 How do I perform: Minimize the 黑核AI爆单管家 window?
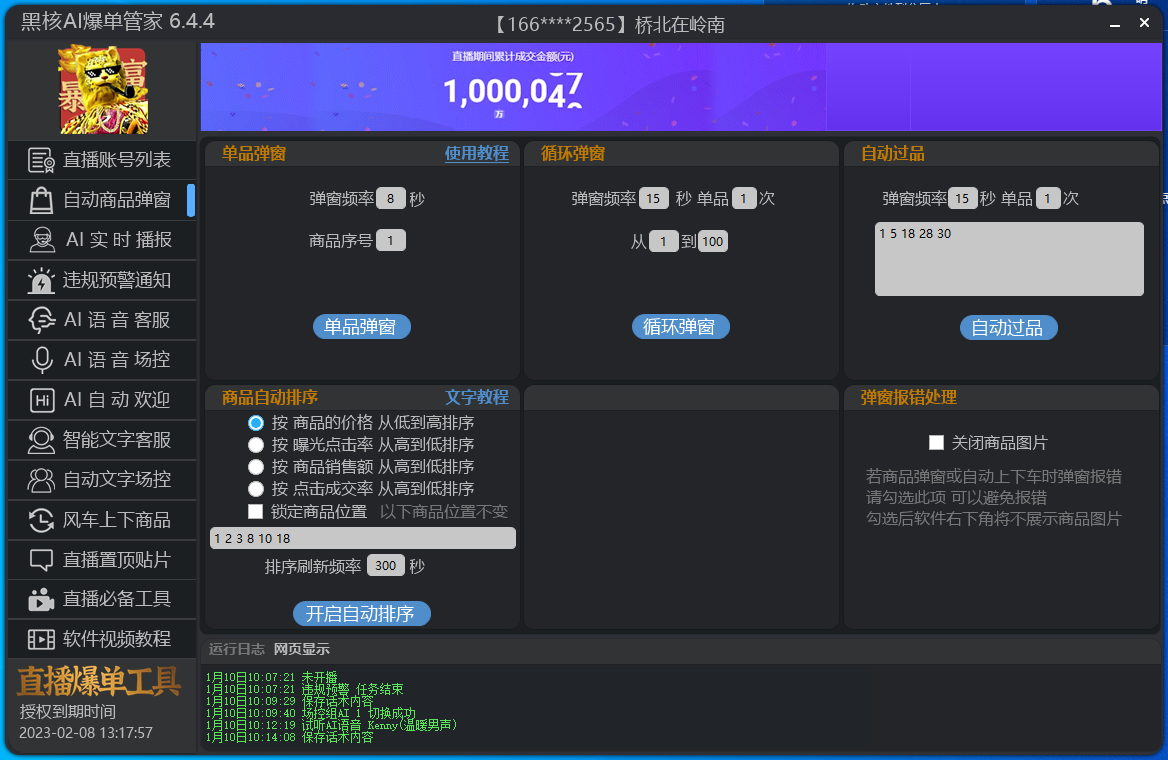(1114, 24)
